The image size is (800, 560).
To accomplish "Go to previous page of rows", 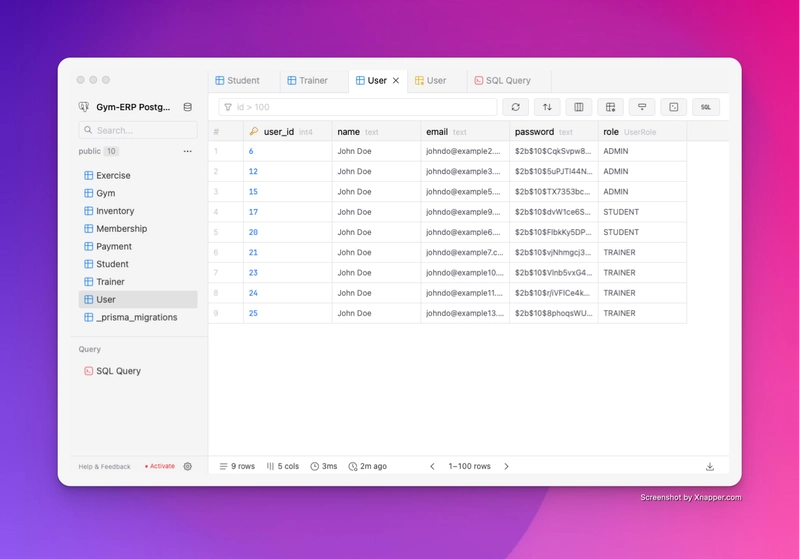I will tap(432, 466).
